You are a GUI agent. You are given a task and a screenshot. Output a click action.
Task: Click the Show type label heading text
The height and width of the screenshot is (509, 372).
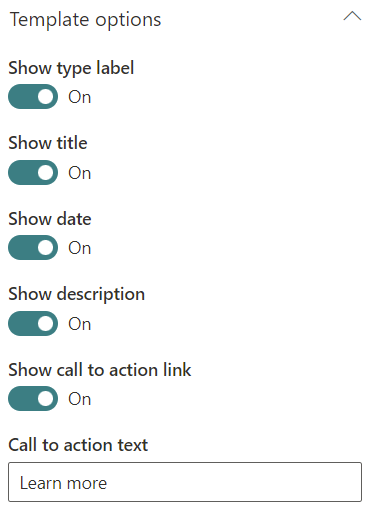click(71, 68)
